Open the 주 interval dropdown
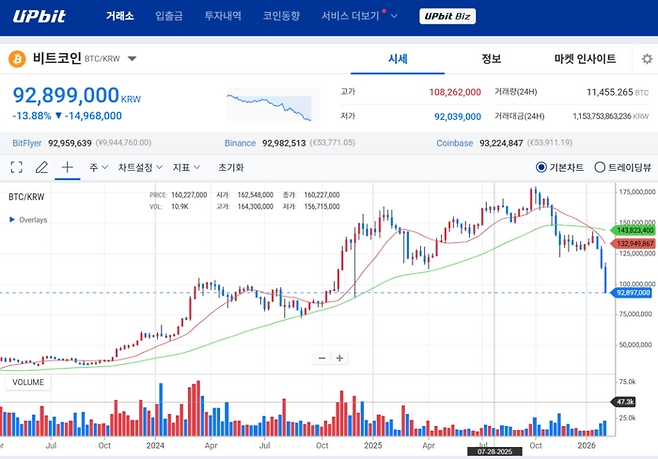Screen dimensions: 658x459 (99, 167)
